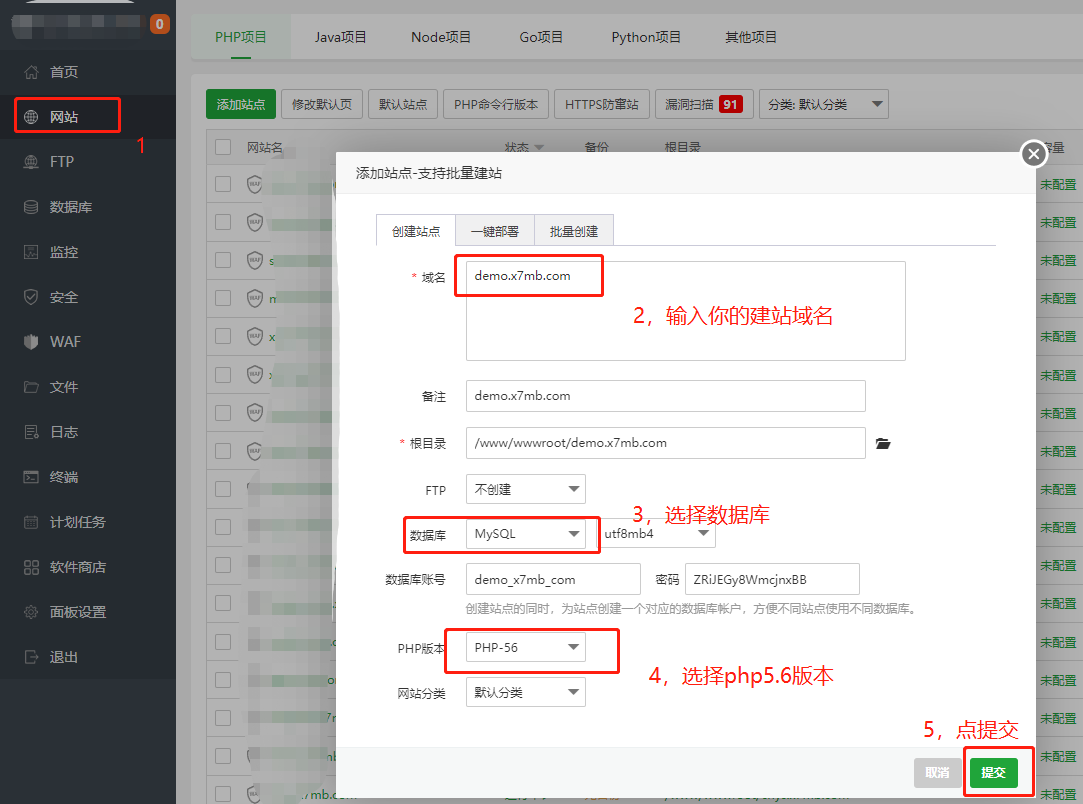This screenshot has height=804, width=1083.
Task: Focus the 数据库账号 input field
Action: point(553,580)
